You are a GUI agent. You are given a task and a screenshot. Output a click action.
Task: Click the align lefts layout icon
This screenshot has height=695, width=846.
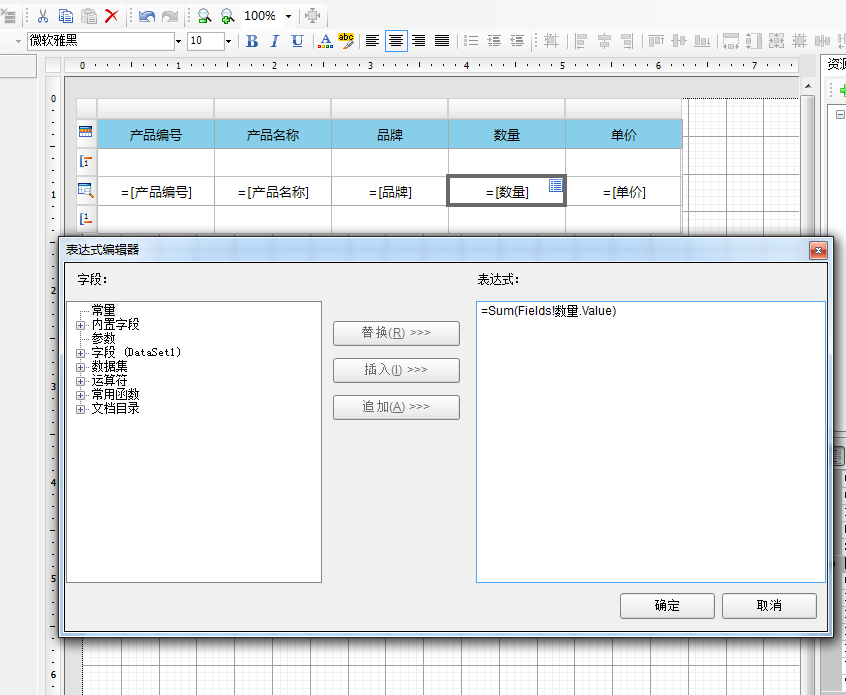[581, 41]
